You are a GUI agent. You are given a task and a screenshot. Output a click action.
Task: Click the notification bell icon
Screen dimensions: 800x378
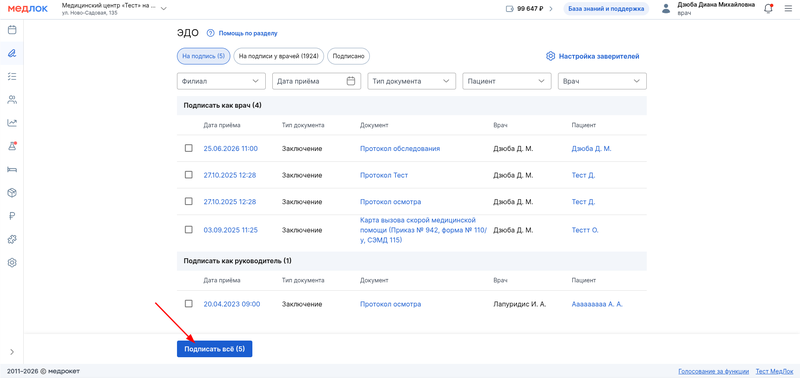[768, 9]
